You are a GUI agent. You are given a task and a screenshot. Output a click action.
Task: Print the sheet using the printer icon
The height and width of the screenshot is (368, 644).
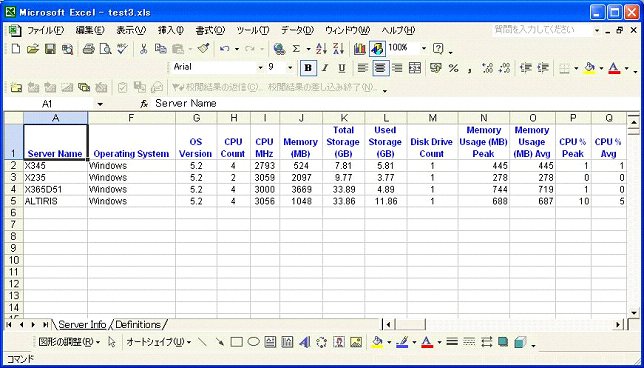pyautogui.click(x=88, y=49)
